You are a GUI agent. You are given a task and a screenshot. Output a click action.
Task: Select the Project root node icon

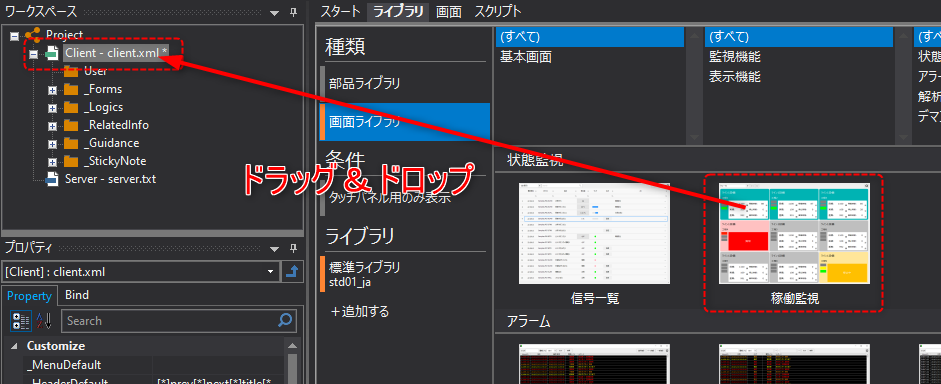pos(33,35)
